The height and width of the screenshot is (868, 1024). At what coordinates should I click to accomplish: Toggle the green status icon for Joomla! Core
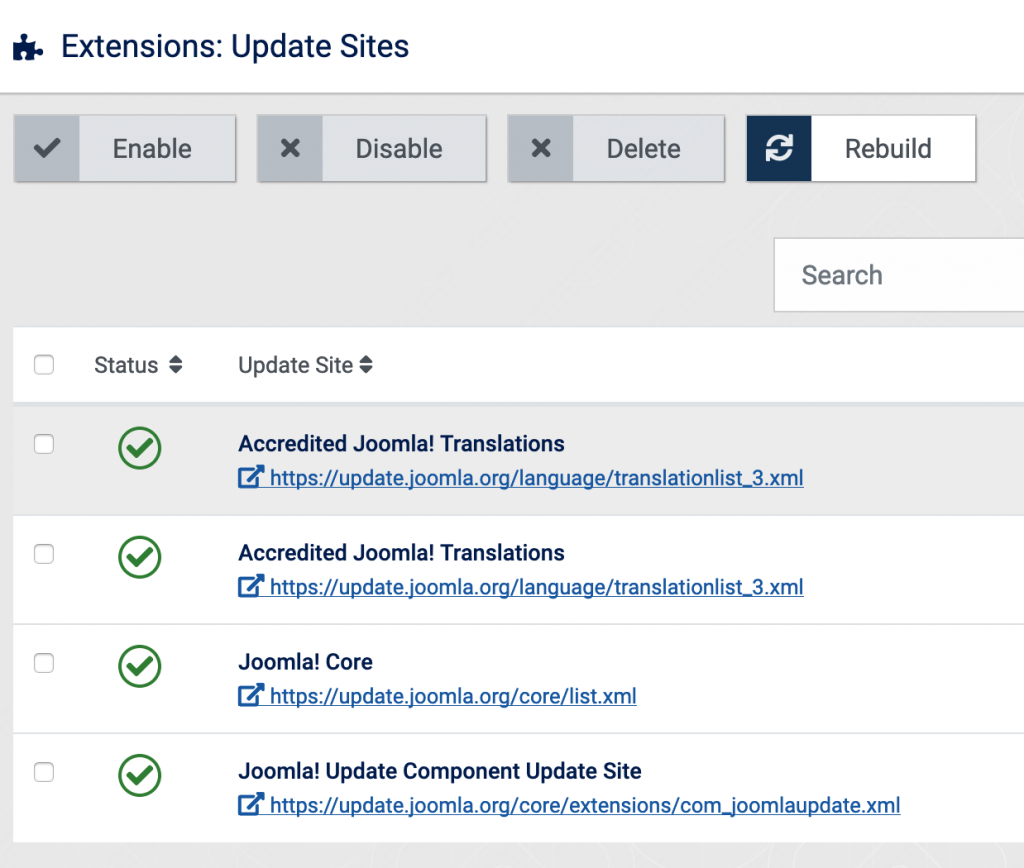click(x=140, y=666)
